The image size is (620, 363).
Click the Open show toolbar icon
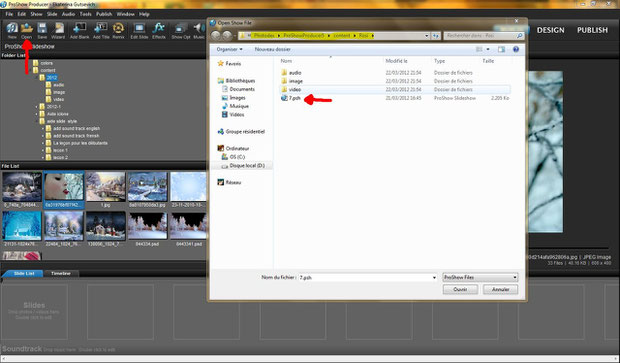click(26, 30)
